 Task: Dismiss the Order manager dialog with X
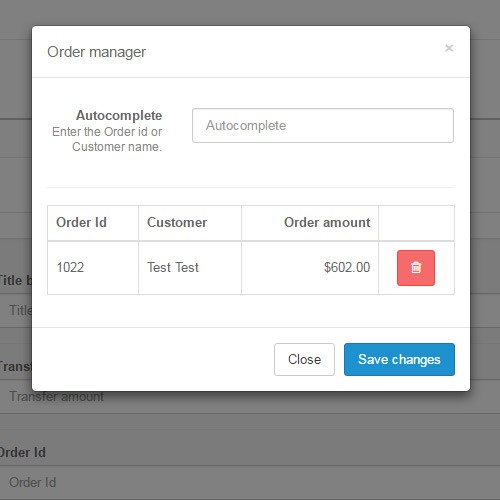point(449,48)
